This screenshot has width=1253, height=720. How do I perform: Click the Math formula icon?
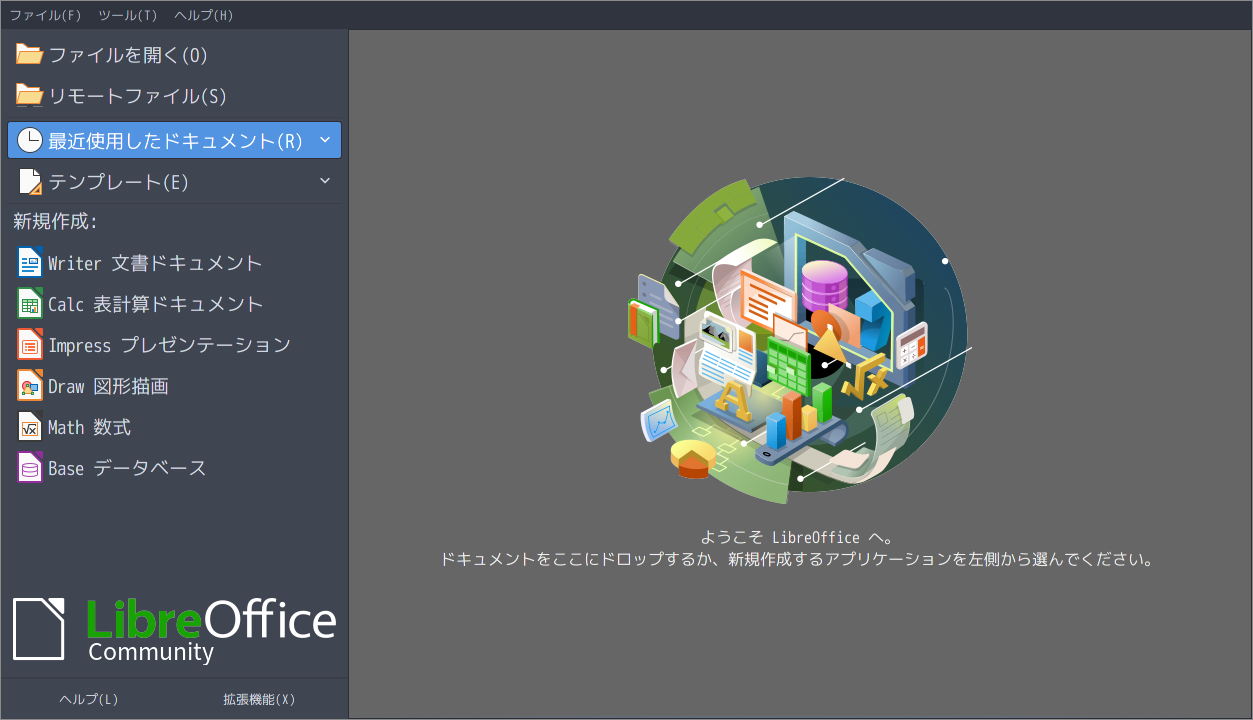point(30,426)
